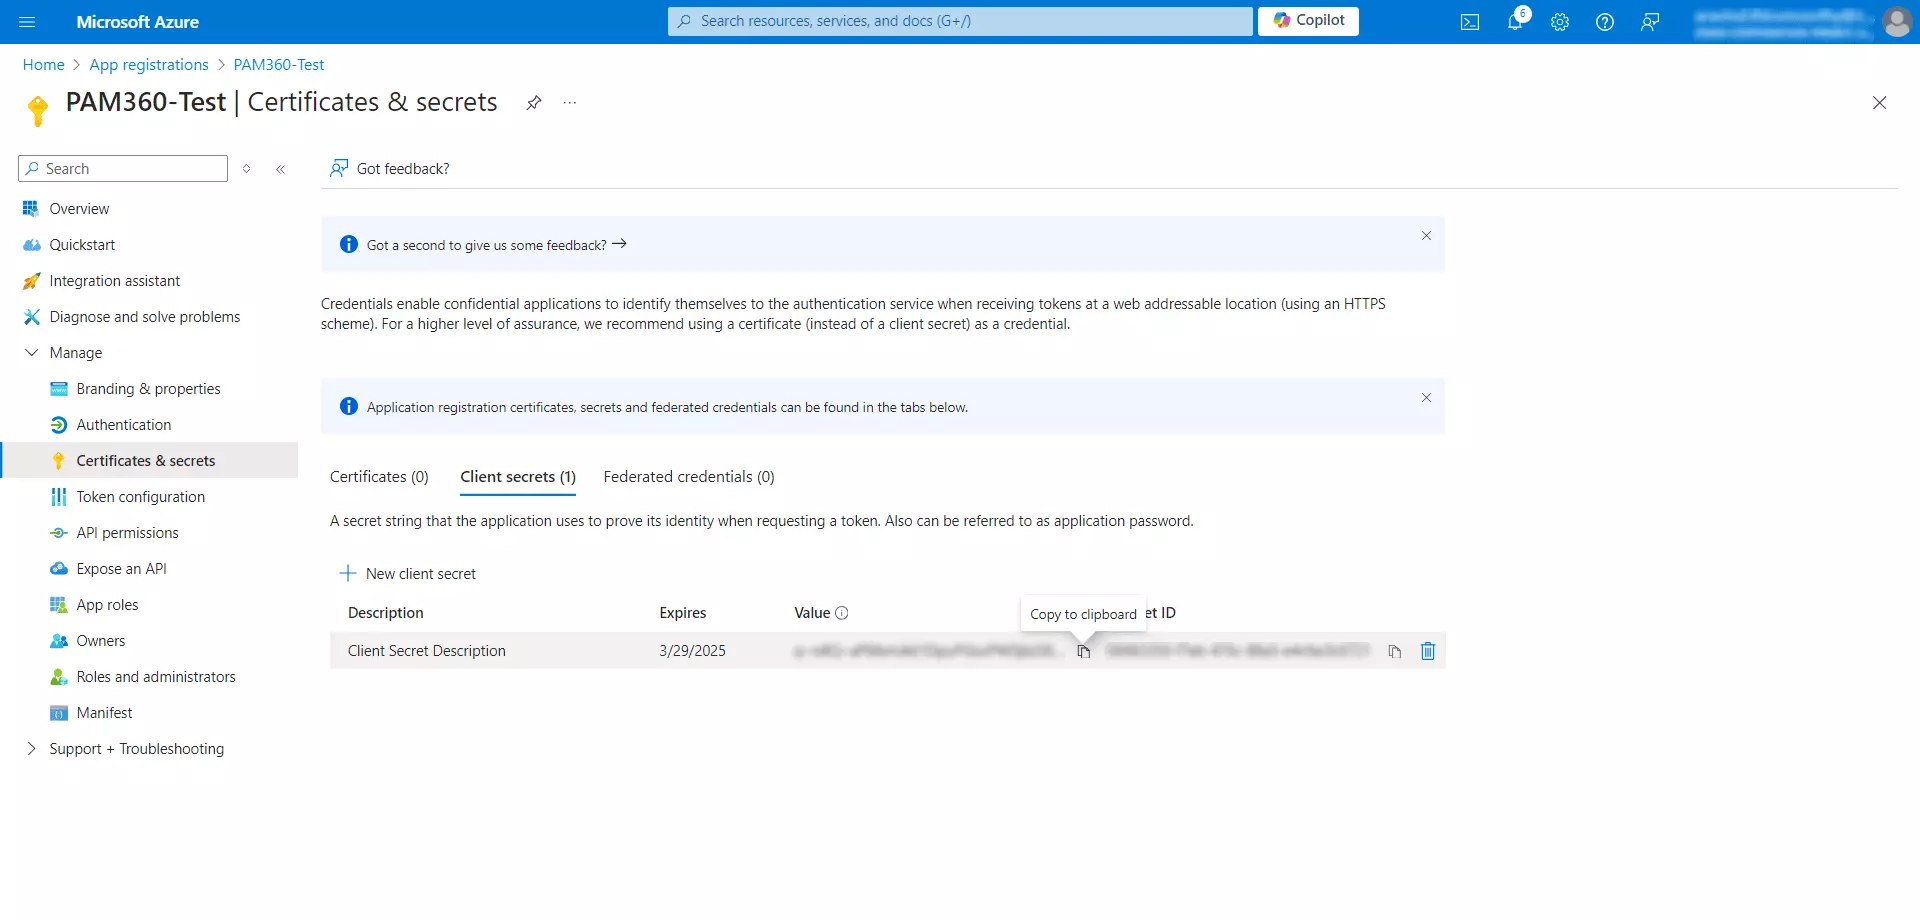1920x920 pixels.
Task: Open the feedback icon in top bar
Action: (1650, 22)
